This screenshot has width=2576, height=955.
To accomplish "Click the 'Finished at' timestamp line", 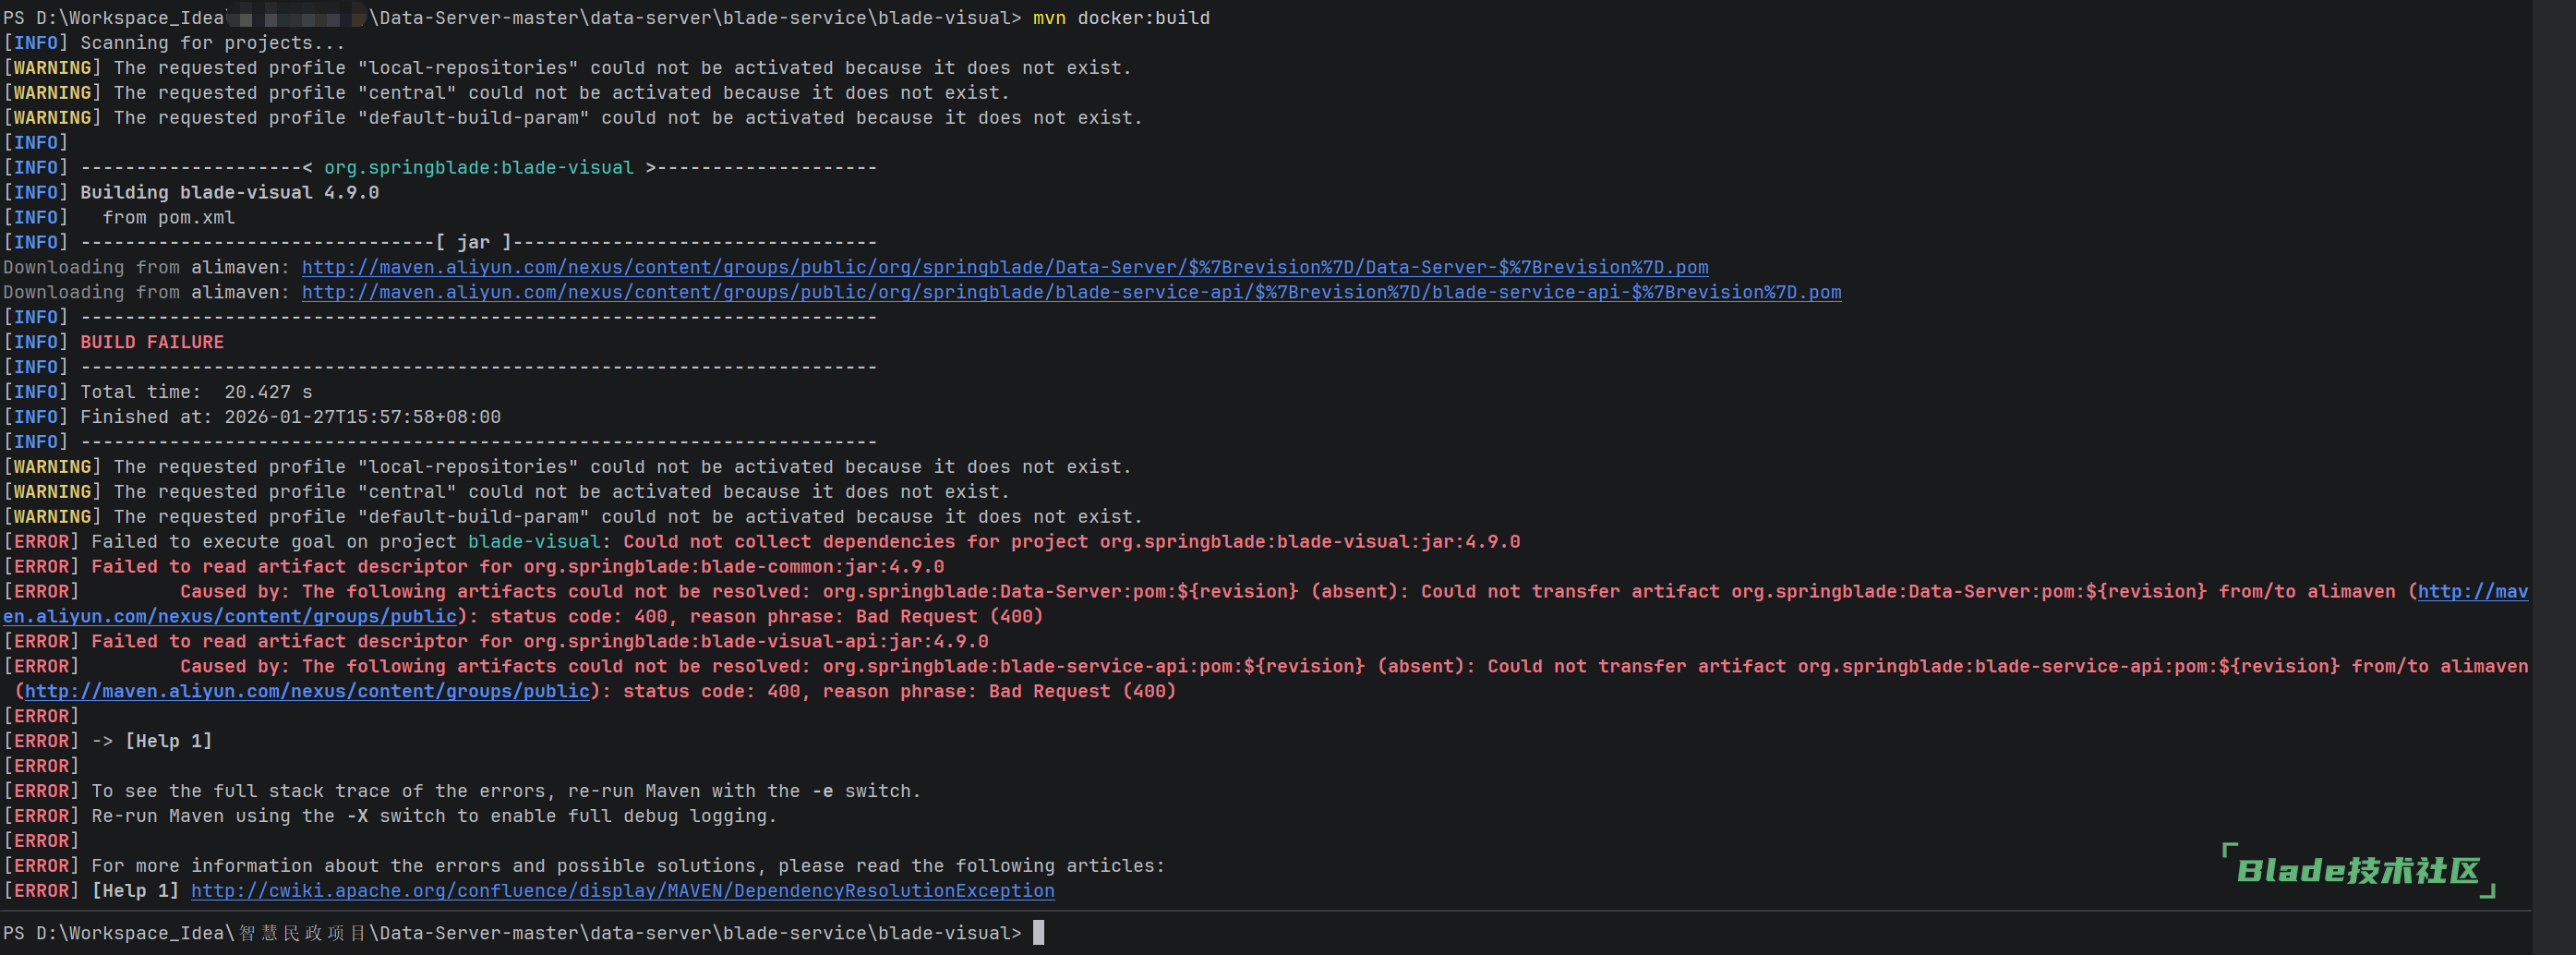I will [290, 417].
